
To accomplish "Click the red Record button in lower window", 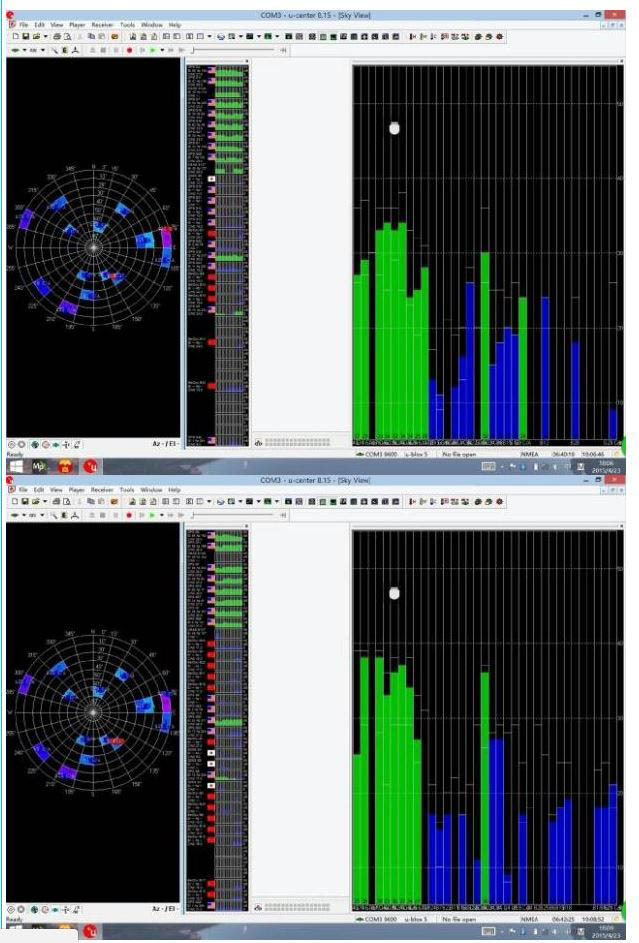I will click(x=130, y=517).
